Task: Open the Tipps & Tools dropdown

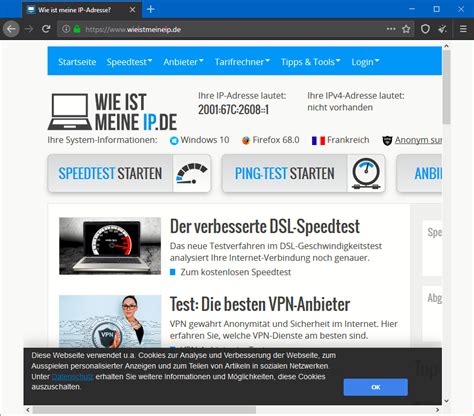Action: coord(311,62)
